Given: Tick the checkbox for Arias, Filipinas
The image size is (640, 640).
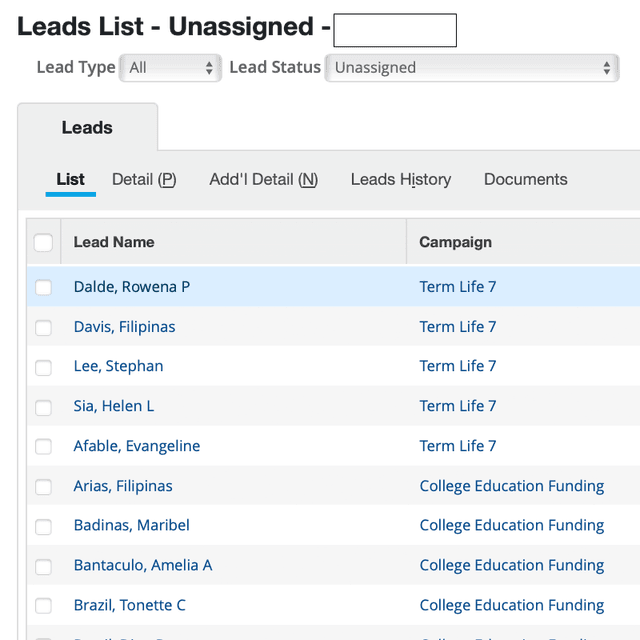Looking at the screenshot, I should (43, 487).
